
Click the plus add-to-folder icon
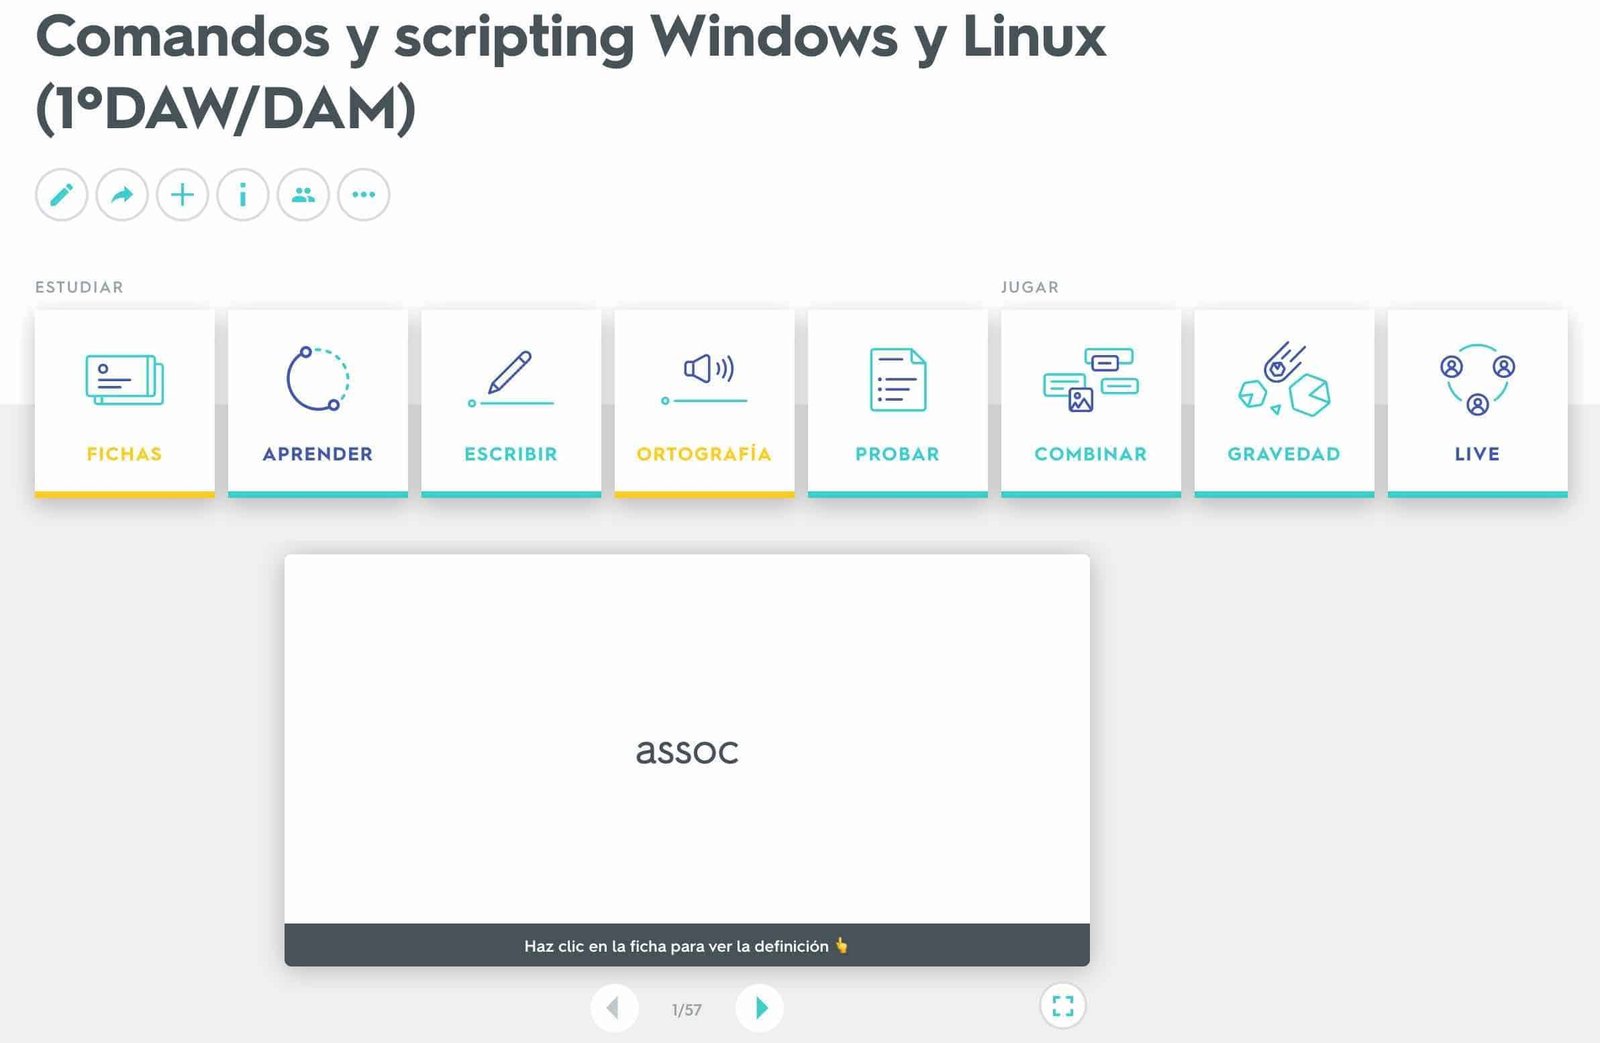coord(182,194)
